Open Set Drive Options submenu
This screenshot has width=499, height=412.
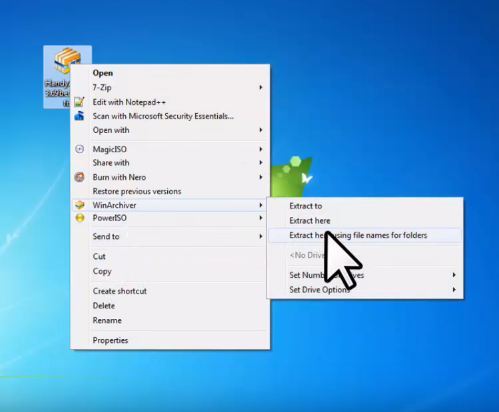(x=365, y=290)
